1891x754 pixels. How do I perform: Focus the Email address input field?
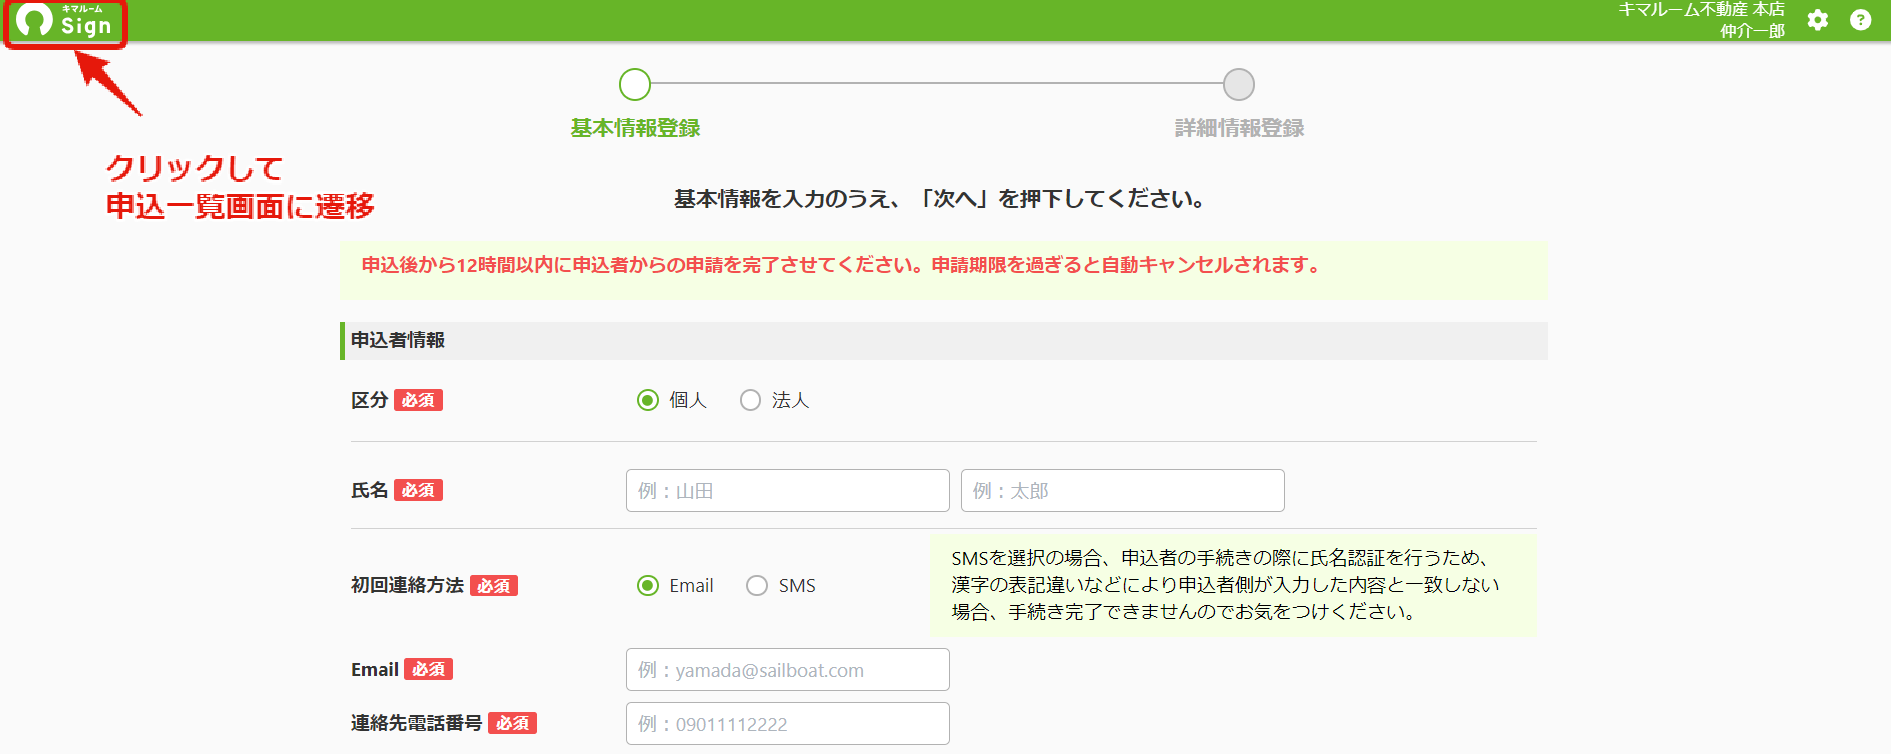click(x=788, y=669)
